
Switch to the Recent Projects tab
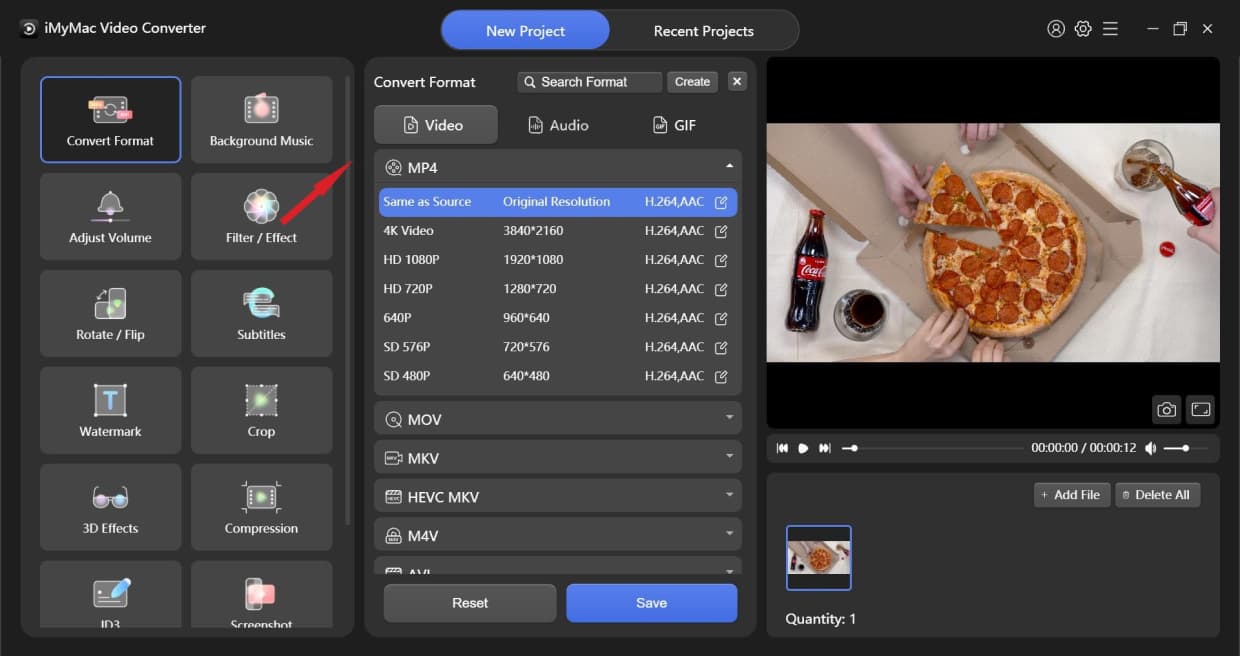tap(704, 31)
